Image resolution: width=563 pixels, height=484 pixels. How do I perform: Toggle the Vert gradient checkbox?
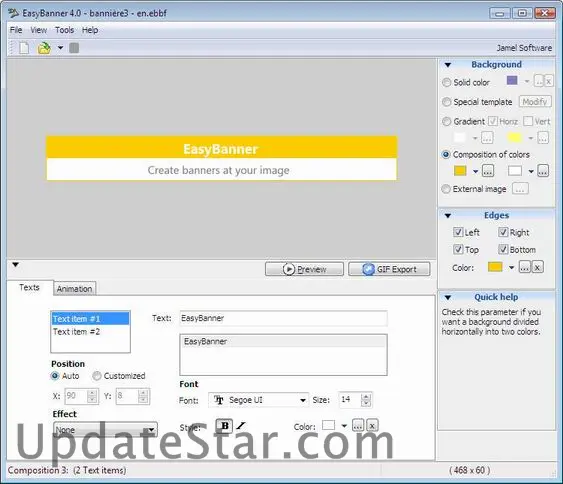[x=528, y=121]
